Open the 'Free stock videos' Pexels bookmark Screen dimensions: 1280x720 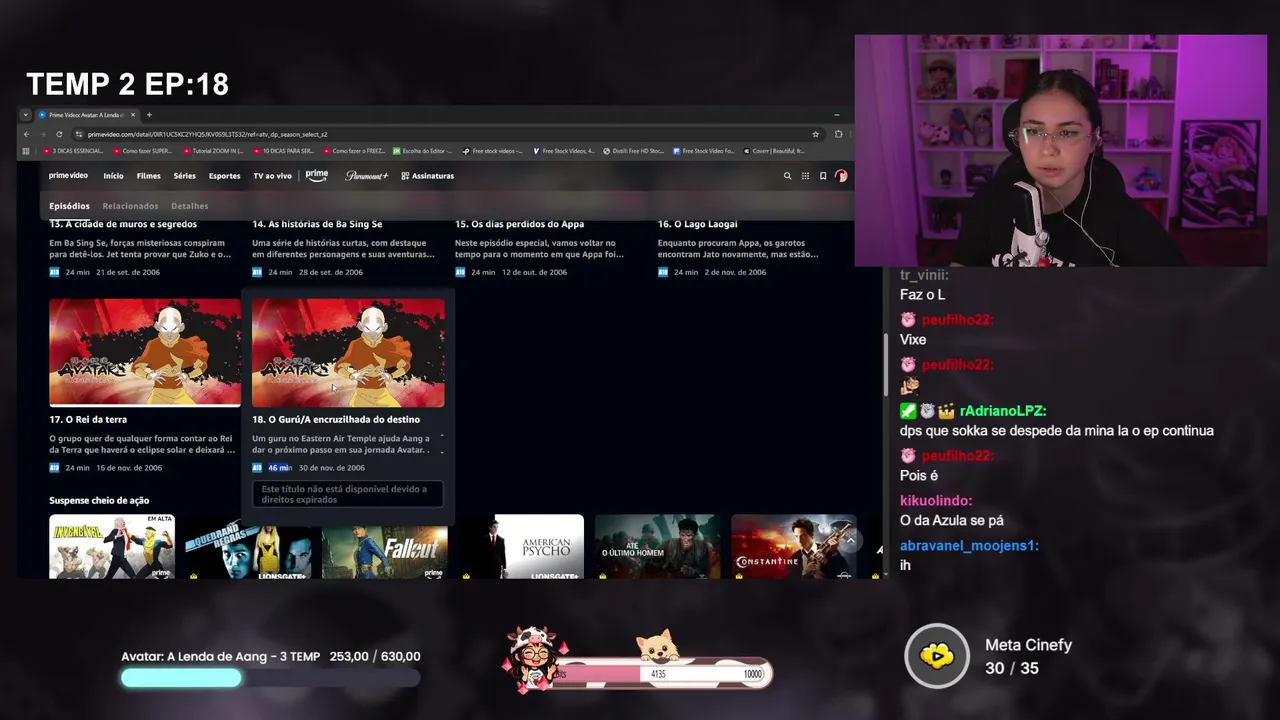pyautogui.click(x=493, y=151)
